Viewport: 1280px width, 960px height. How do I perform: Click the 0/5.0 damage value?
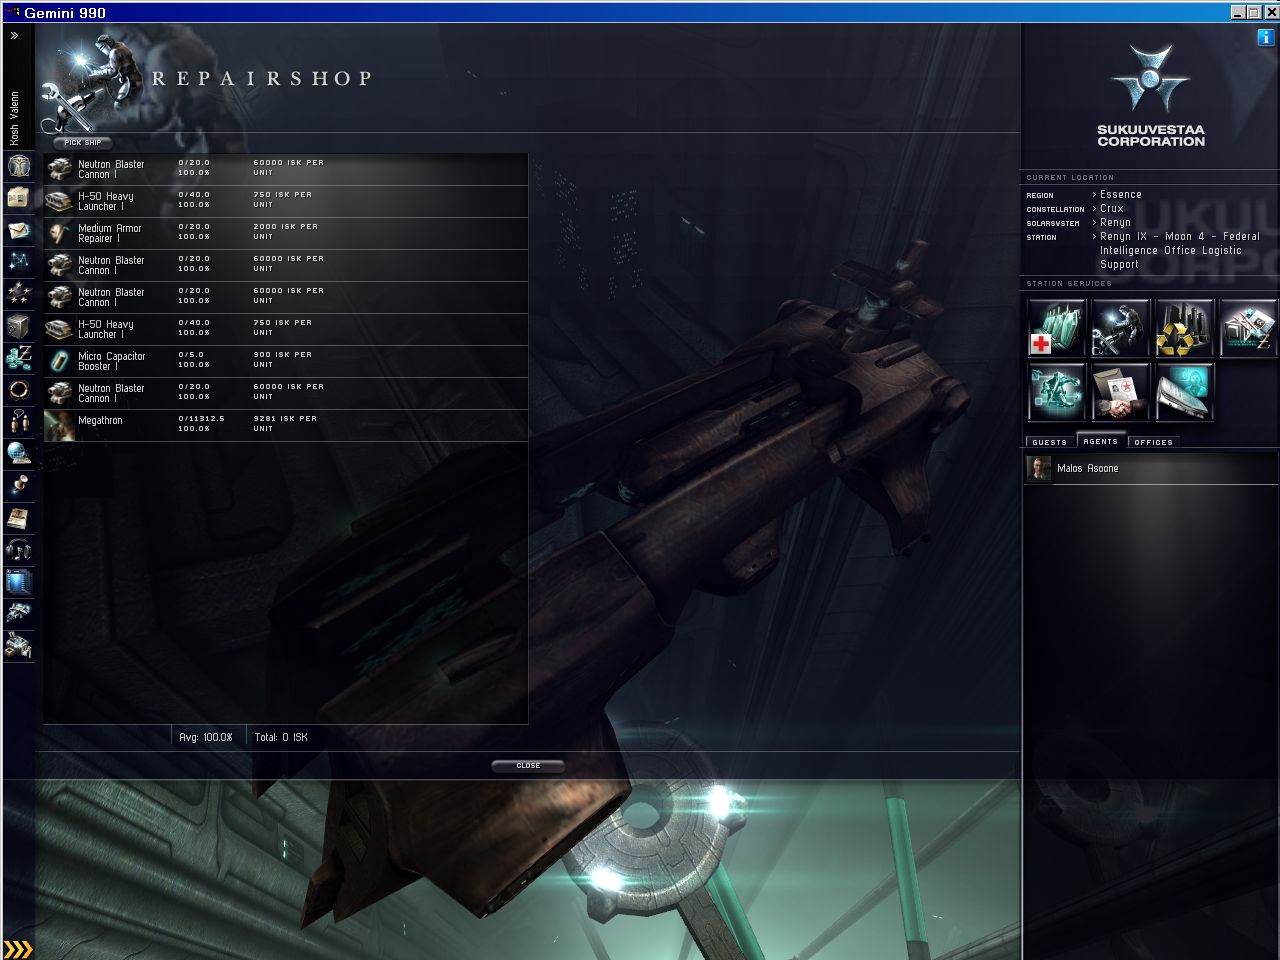191,355
